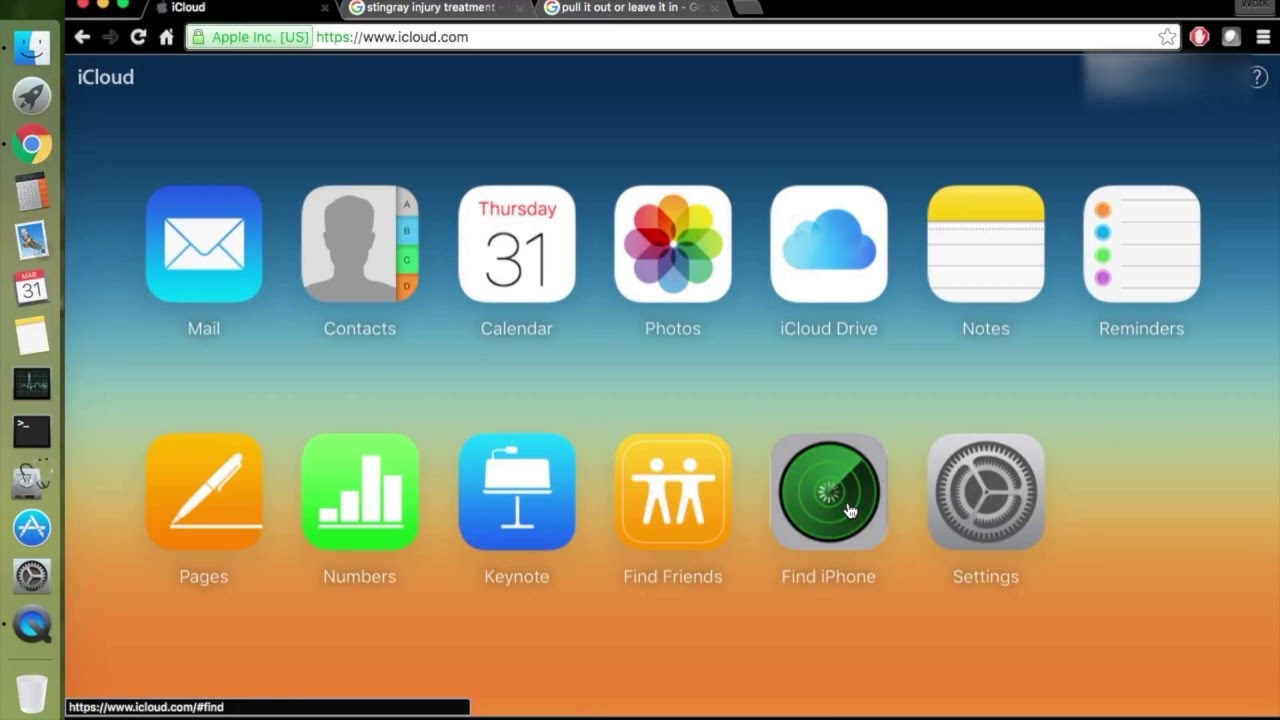Open iCloud Drive
Viewport: 1280px width, 720px height.
[829, 244]
